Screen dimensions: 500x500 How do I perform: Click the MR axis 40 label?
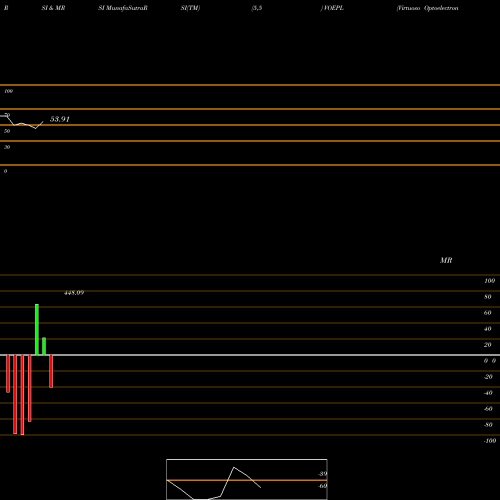(x=488, y=329)
